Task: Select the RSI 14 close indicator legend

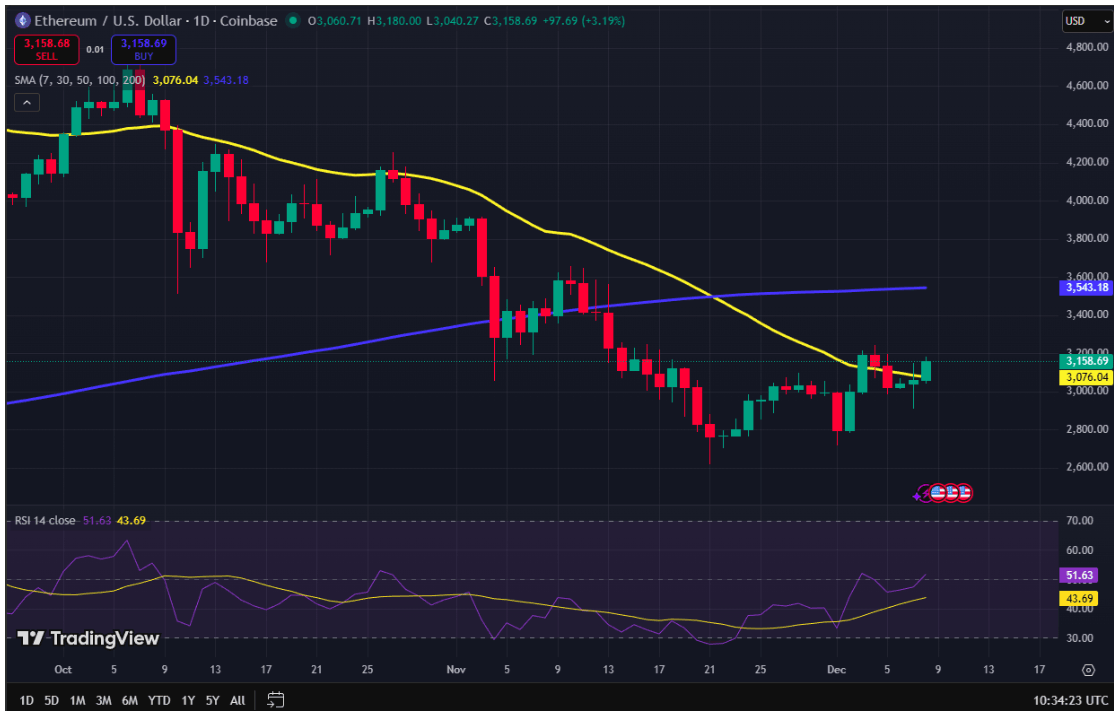Action: (x=45, y=520)
